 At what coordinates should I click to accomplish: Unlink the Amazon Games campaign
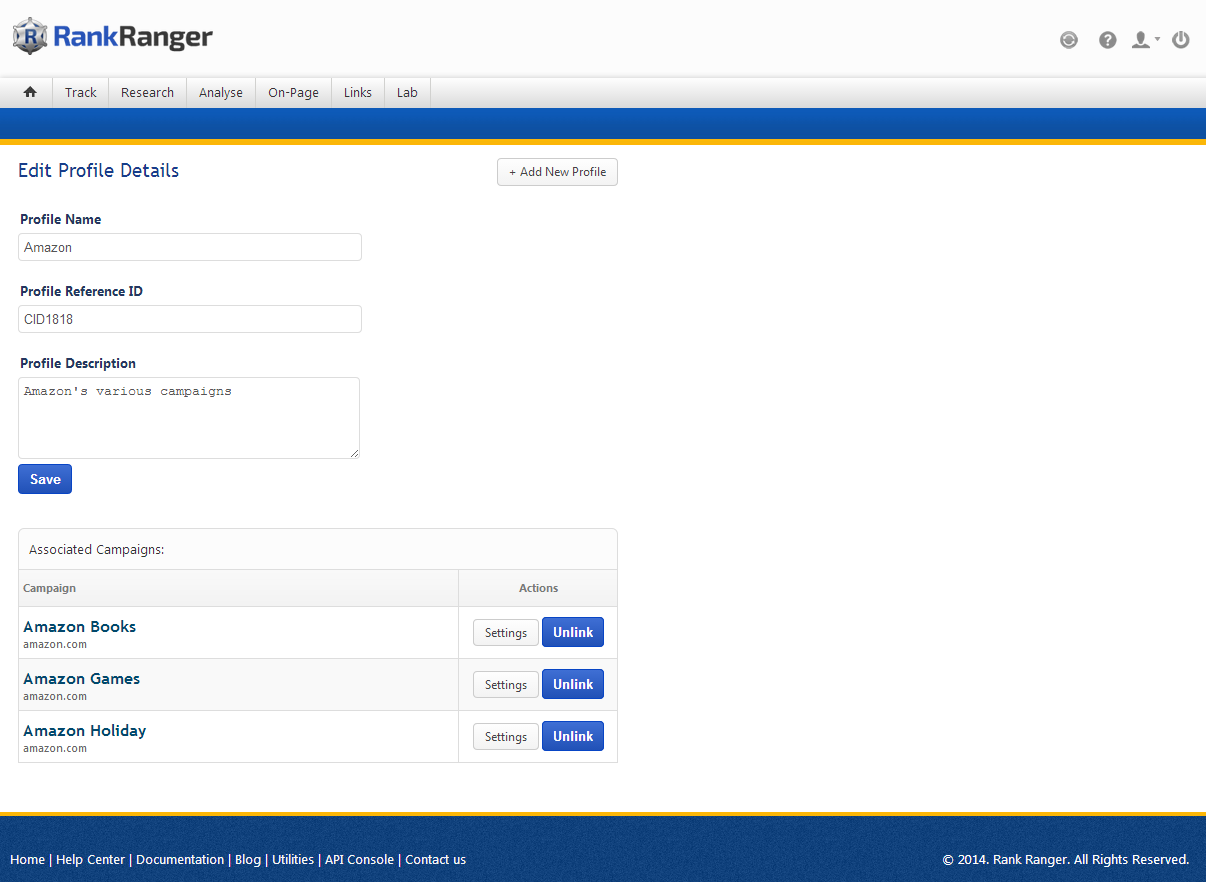pos(573,684)
